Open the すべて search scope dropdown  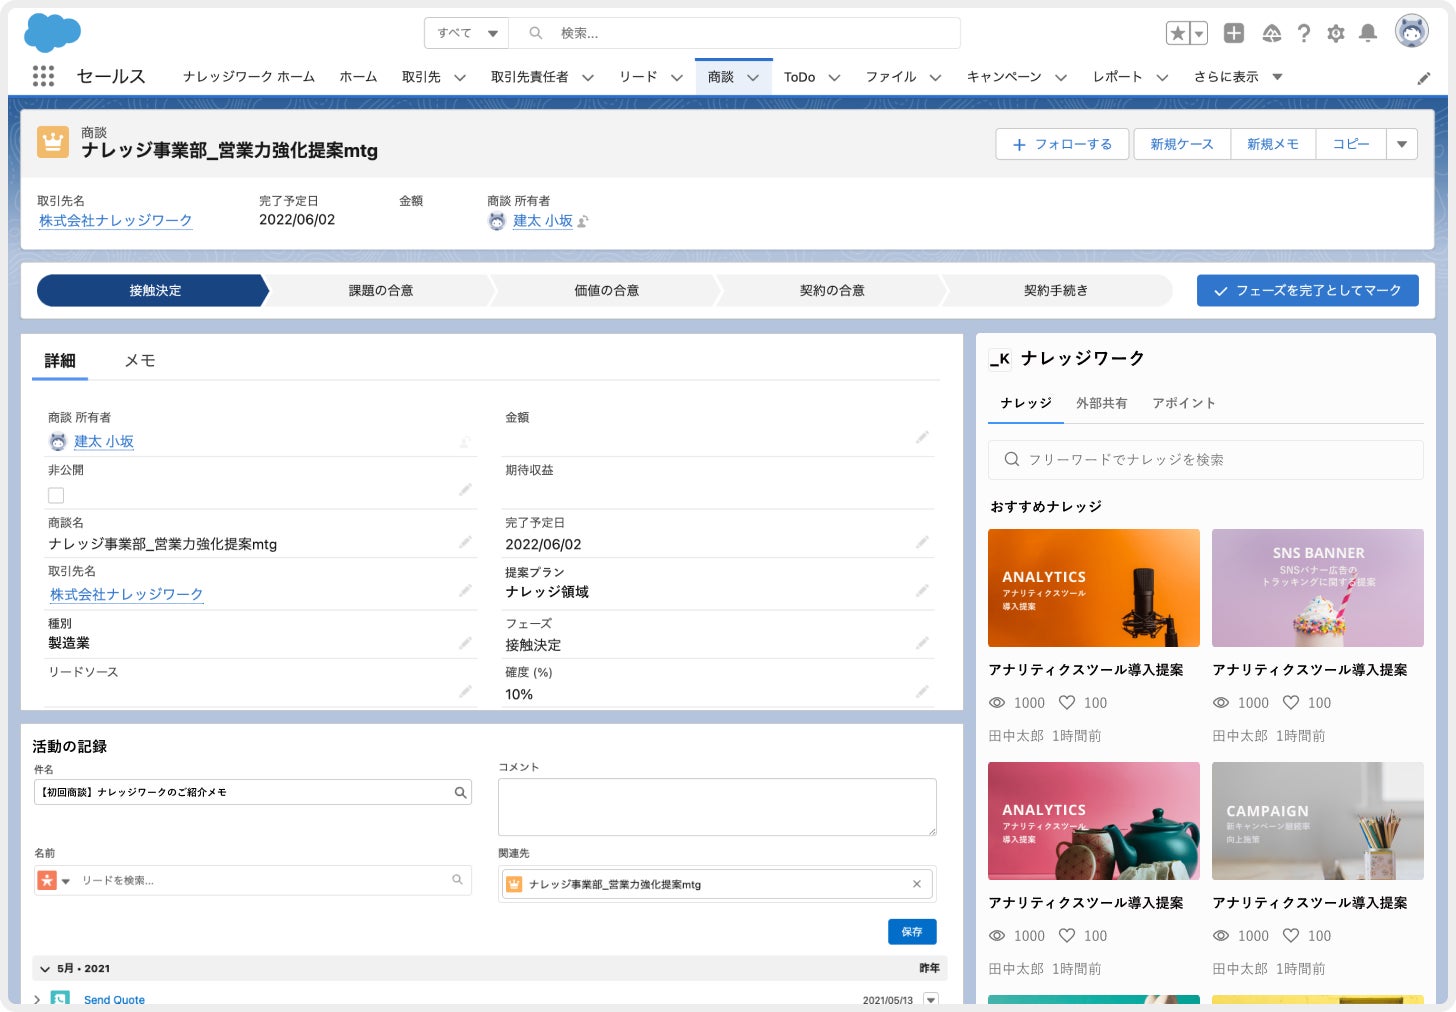click(467, 33)
